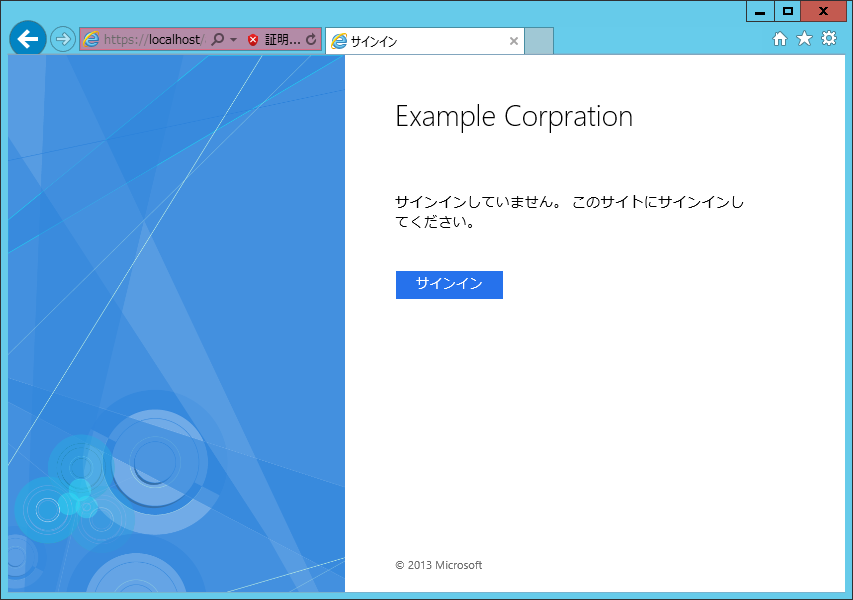
Task: Go to Home page icon
Action: tap(780, 39)
